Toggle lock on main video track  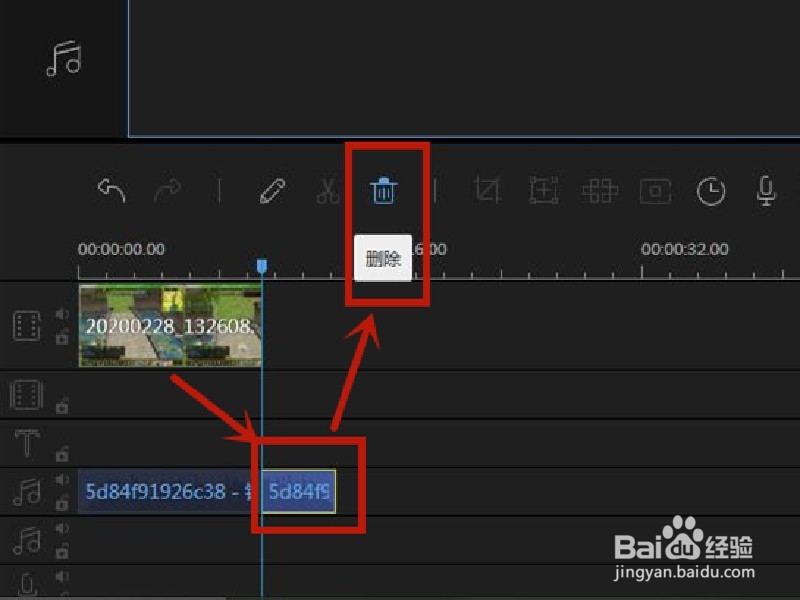pyautogui.click(x=62, y=337)
